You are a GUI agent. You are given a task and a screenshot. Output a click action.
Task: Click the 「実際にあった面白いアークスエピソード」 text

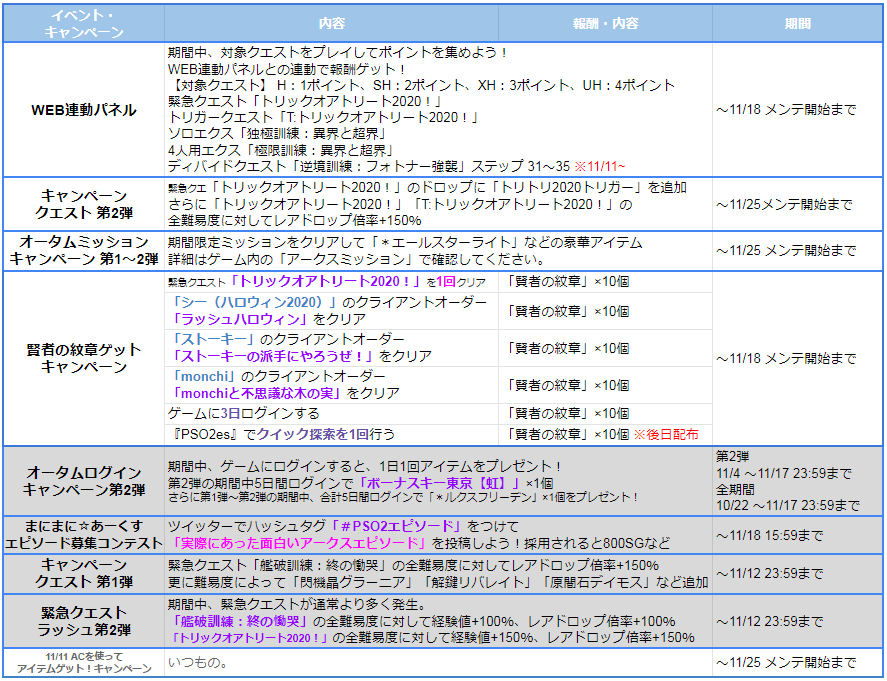click(299, 543)
